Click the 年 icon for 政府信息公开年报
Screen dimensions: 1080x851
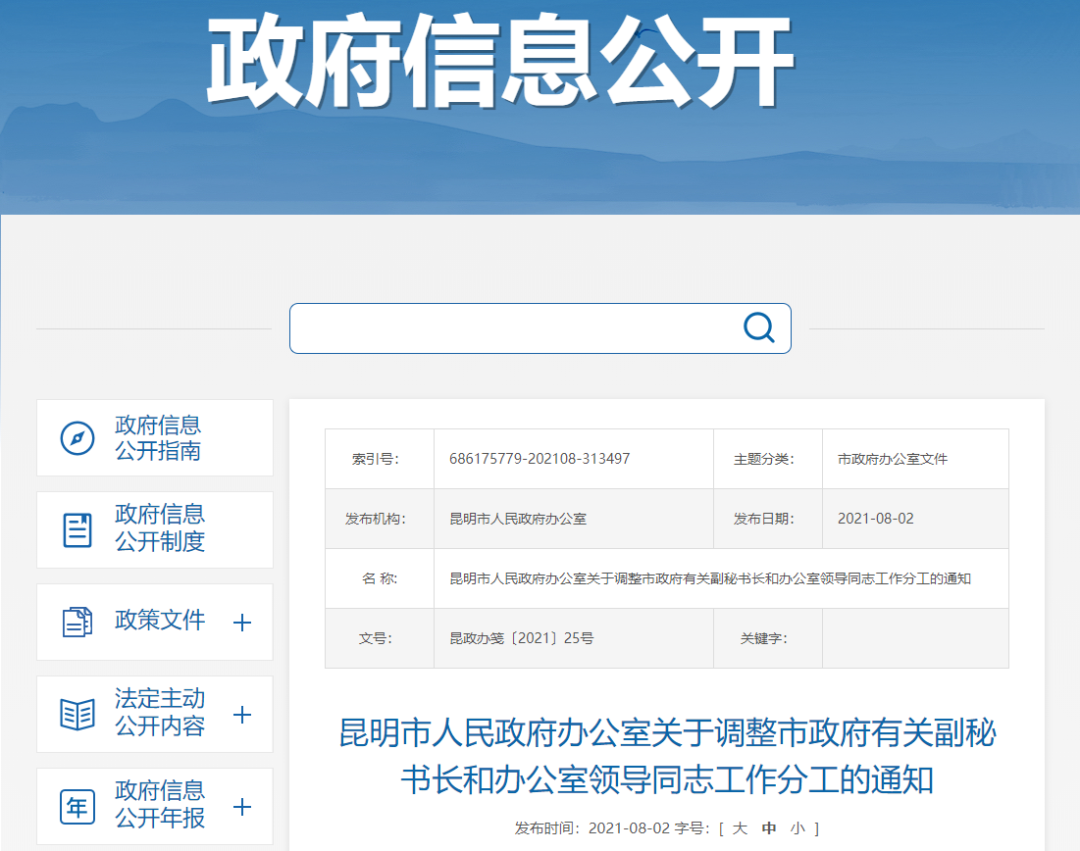pyautogui.click(x=78, y=806)
